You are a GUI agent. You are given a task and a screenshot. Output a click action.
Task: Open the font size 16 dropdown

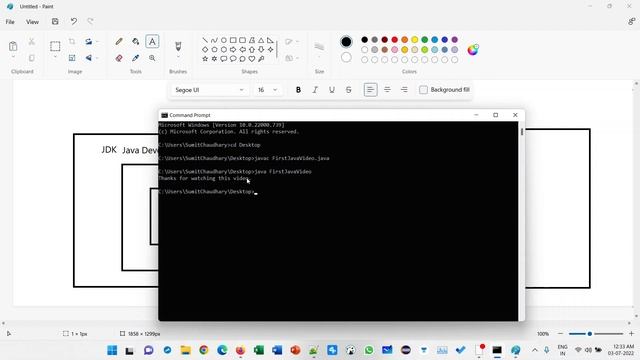pyautogui.click(x=267, y=90)
